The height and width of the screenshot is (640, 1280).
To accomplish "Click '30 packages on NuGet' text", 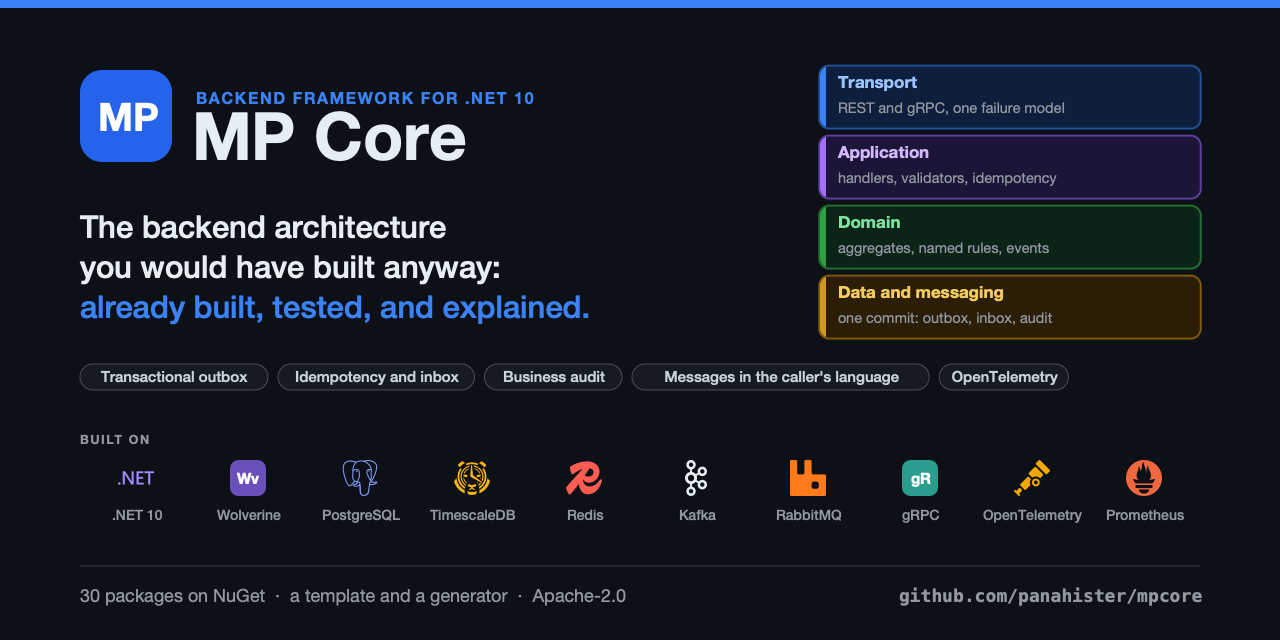I will 173,596.
